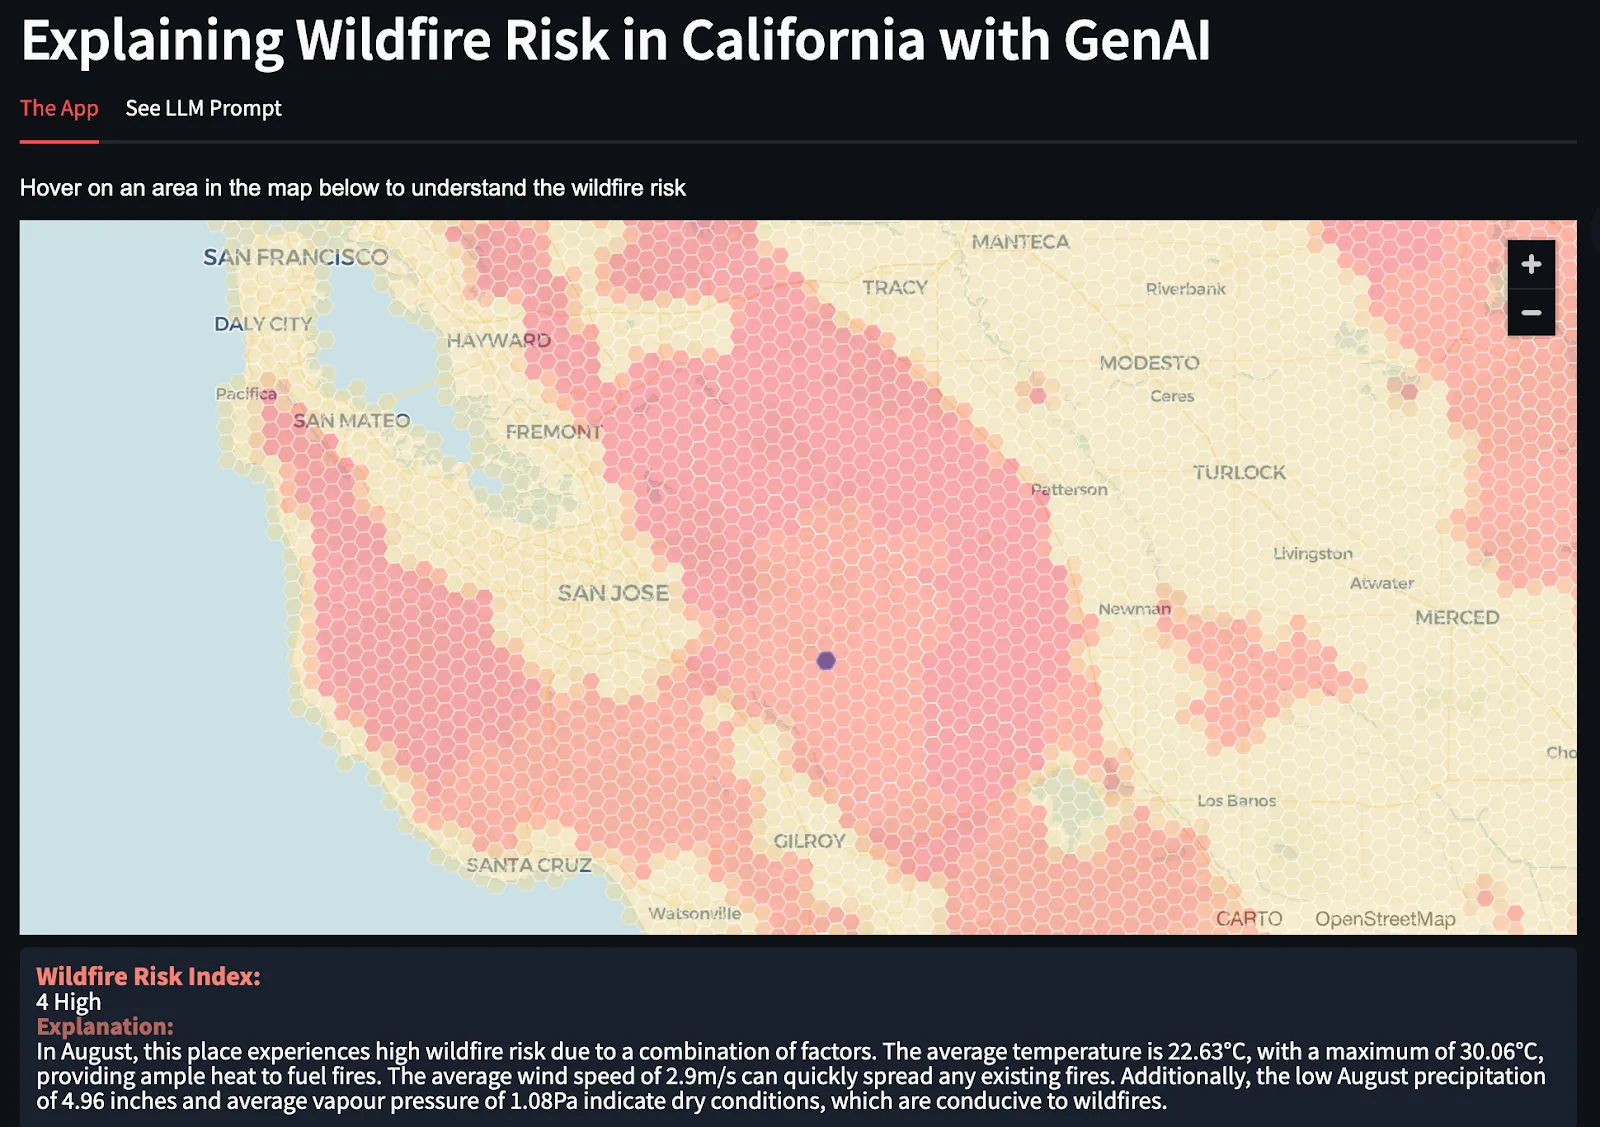Click the page title about Wildfire Risk

tap(617, 40)
